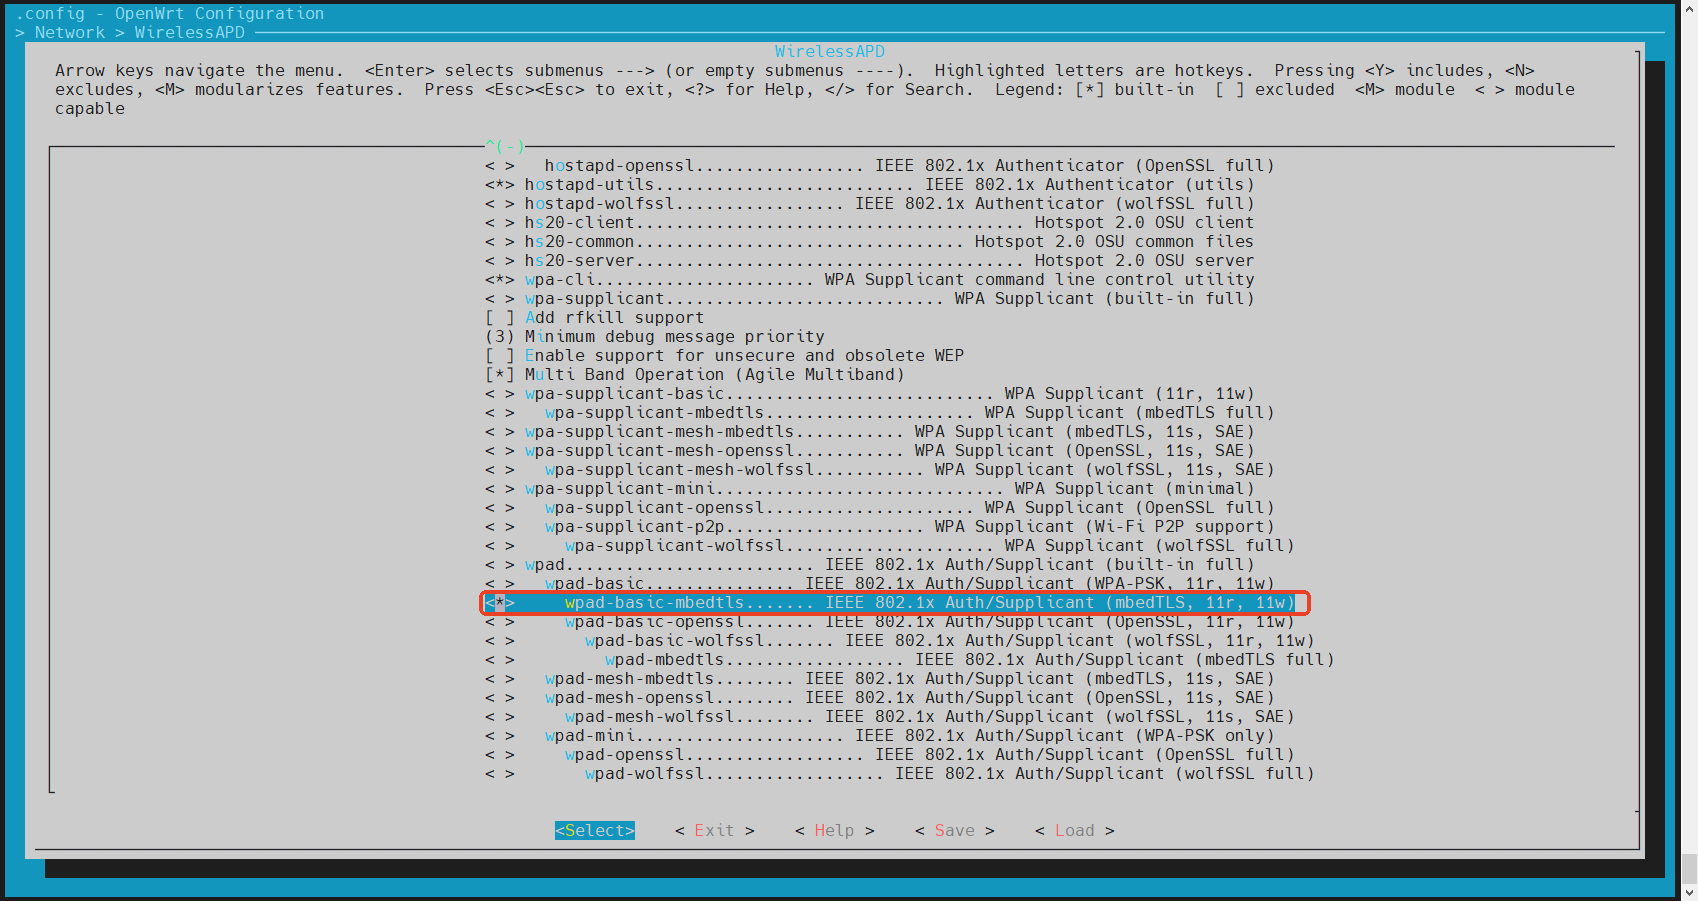Click the scroll down arrow on scrollbar

tap(1689, 891)
